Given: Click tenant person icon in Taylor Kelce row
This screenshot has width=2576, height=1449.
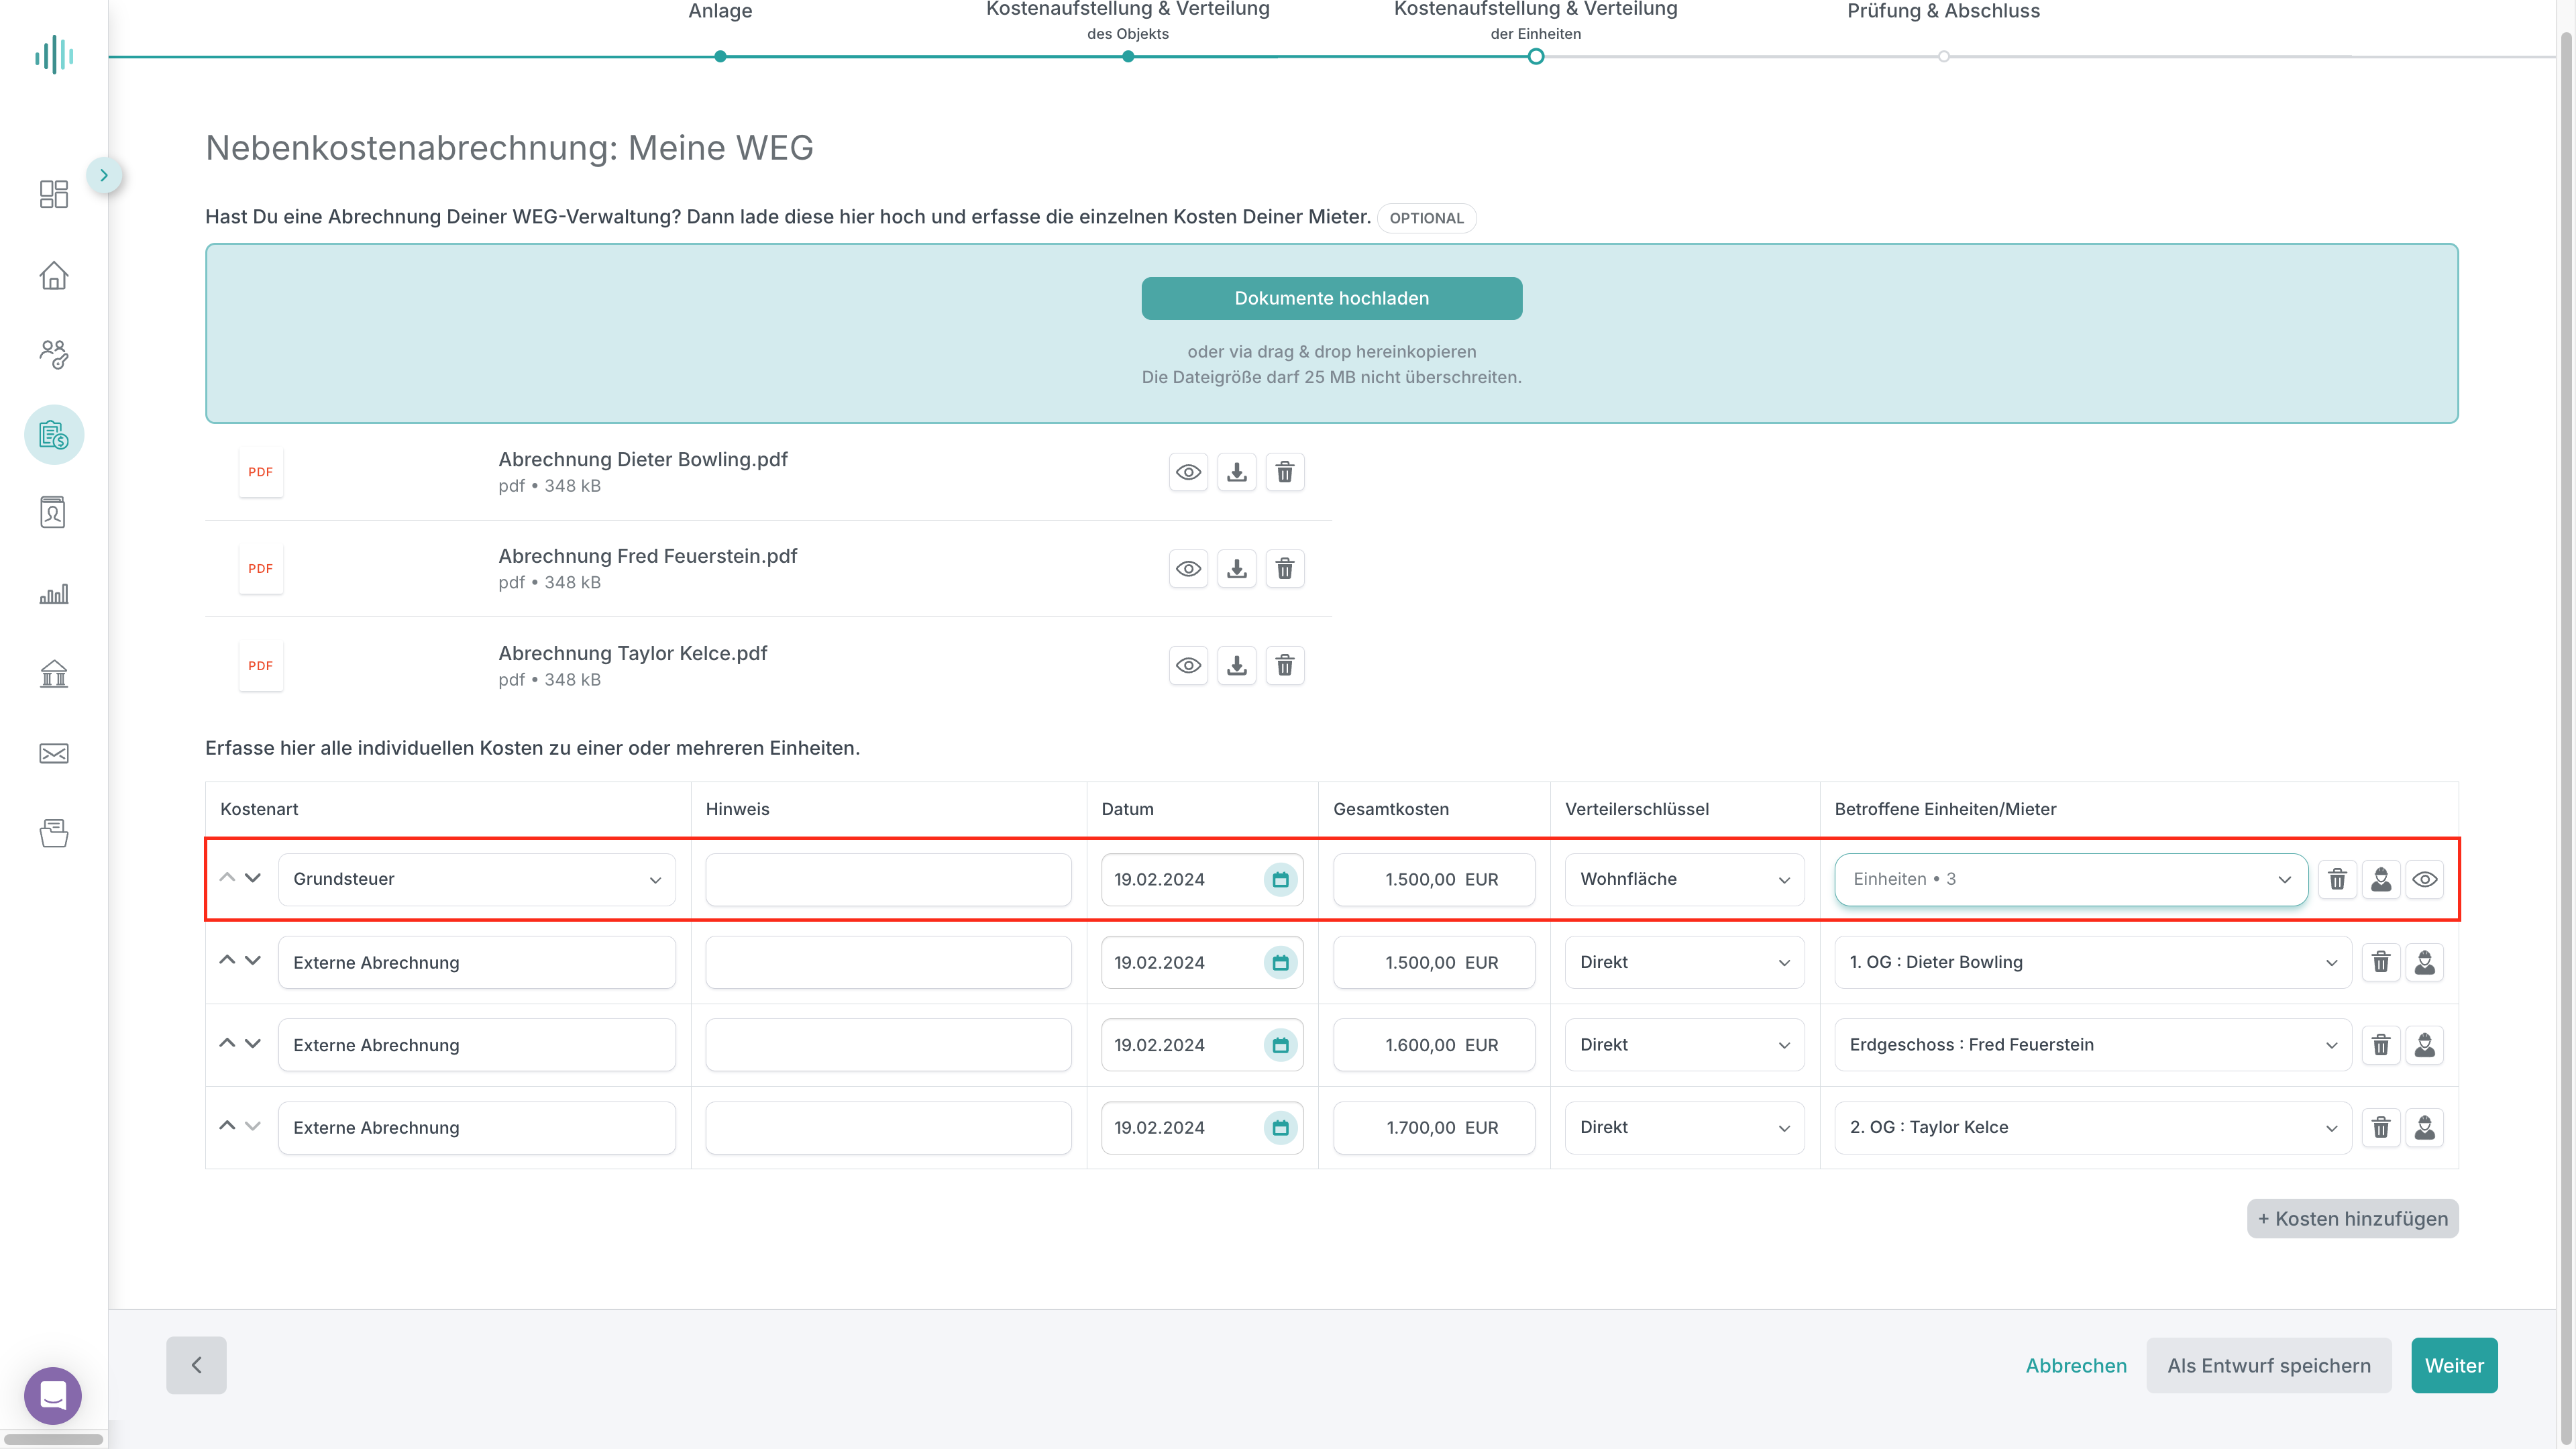Looking at the screenshot, I should tap(2425, 1128).
